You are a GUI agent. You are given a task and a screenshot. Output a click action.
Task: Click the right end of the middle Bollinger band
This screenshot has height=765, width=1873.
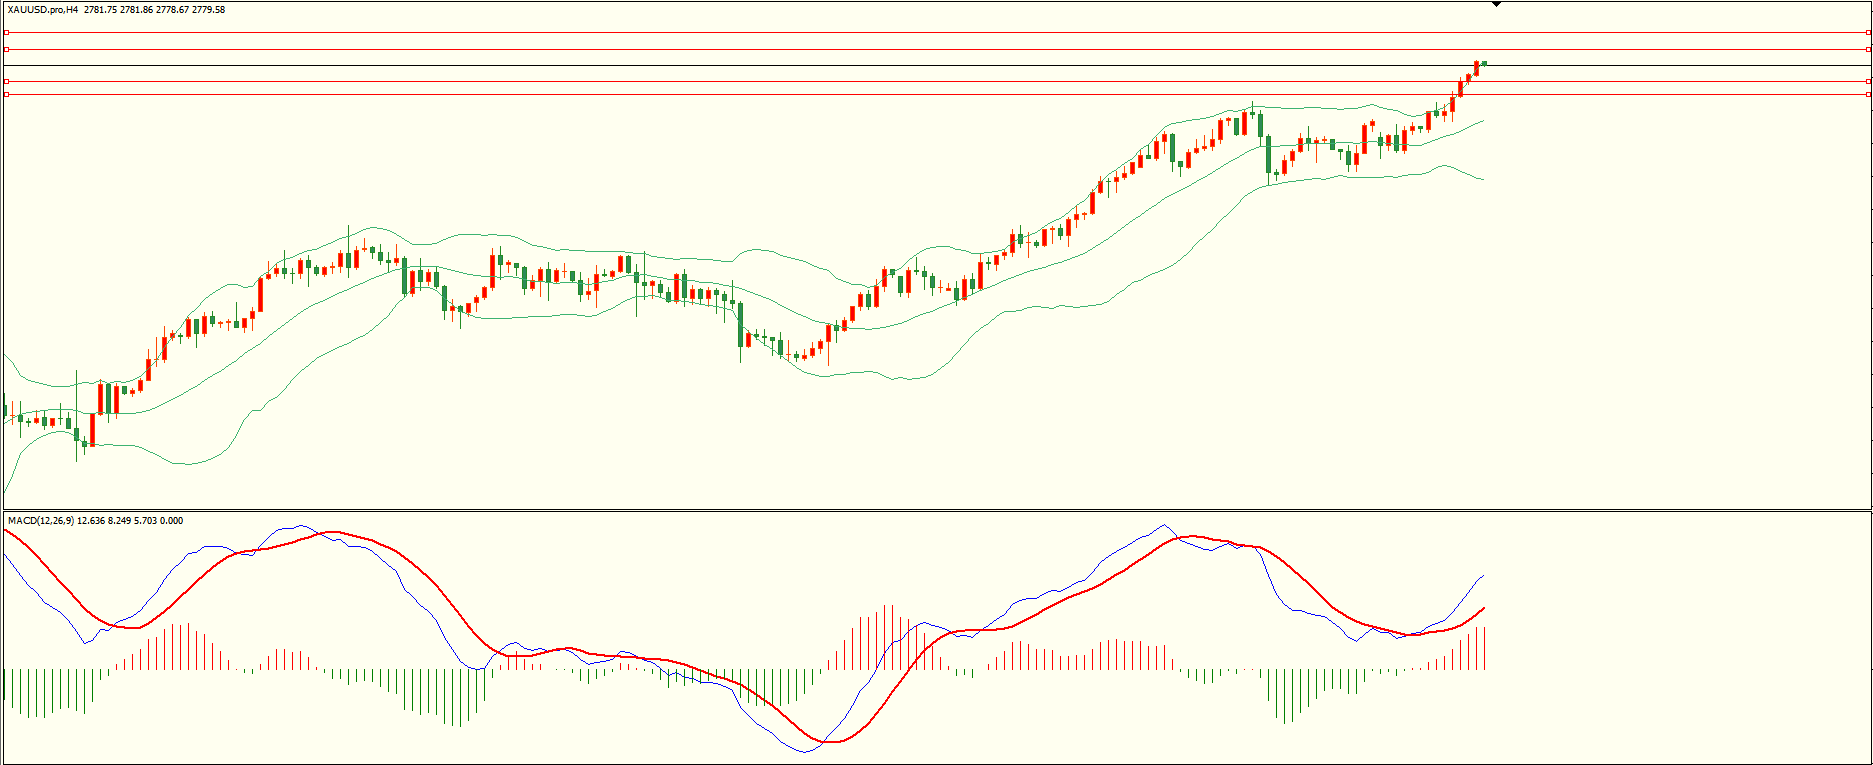tap(1482, 121)
